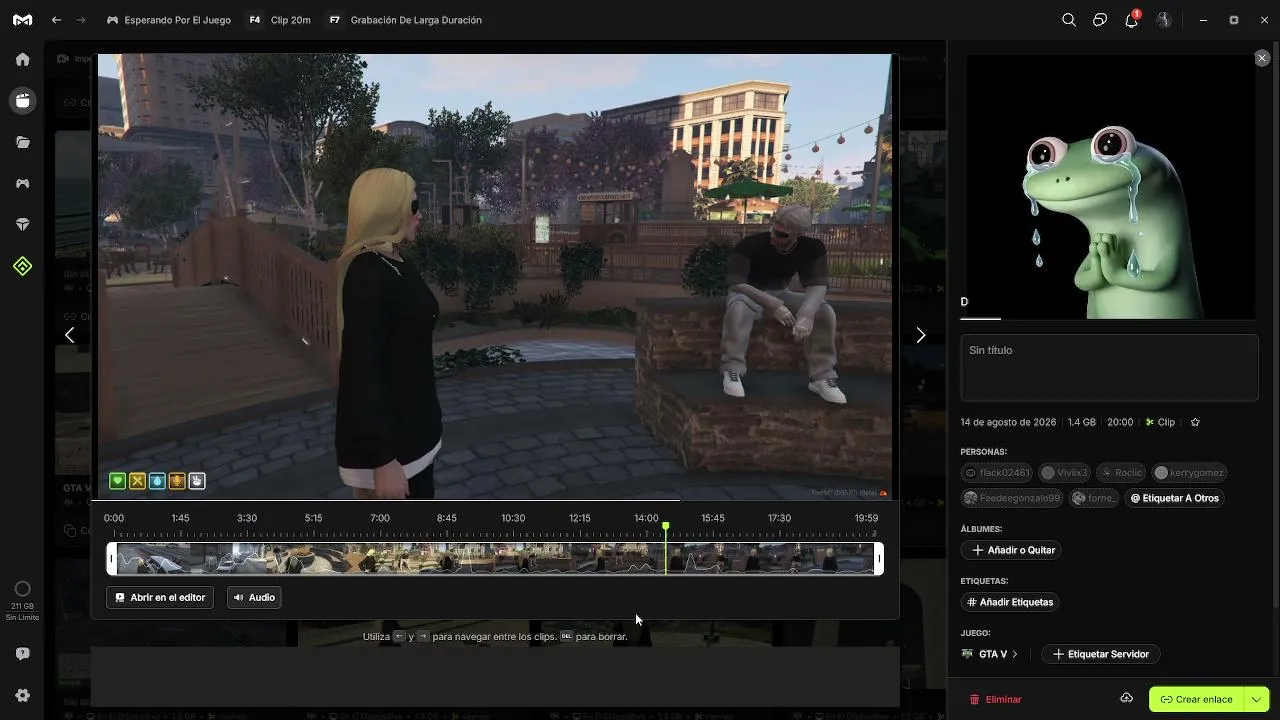This screenshot has height=720, width=1280.
Task: Click the orange trophy overlay icon
Action: click(177, 481)
